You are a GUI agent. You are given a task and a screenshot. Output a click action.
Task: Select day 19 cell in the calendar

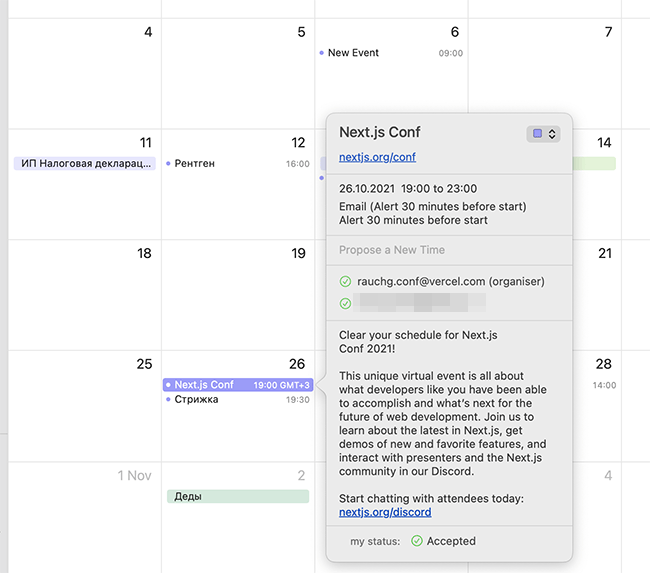click(238, 295)
